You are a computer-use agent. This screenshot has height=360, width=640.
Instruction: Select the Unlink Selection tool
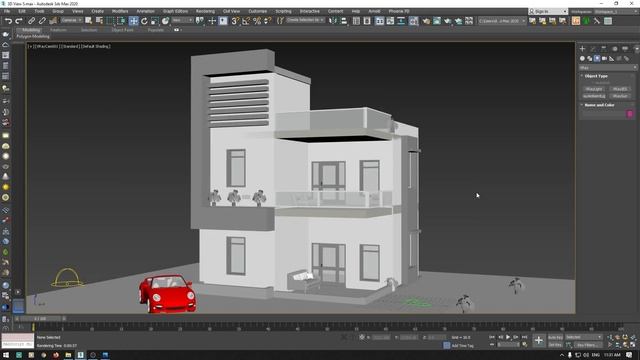point(42,21)
